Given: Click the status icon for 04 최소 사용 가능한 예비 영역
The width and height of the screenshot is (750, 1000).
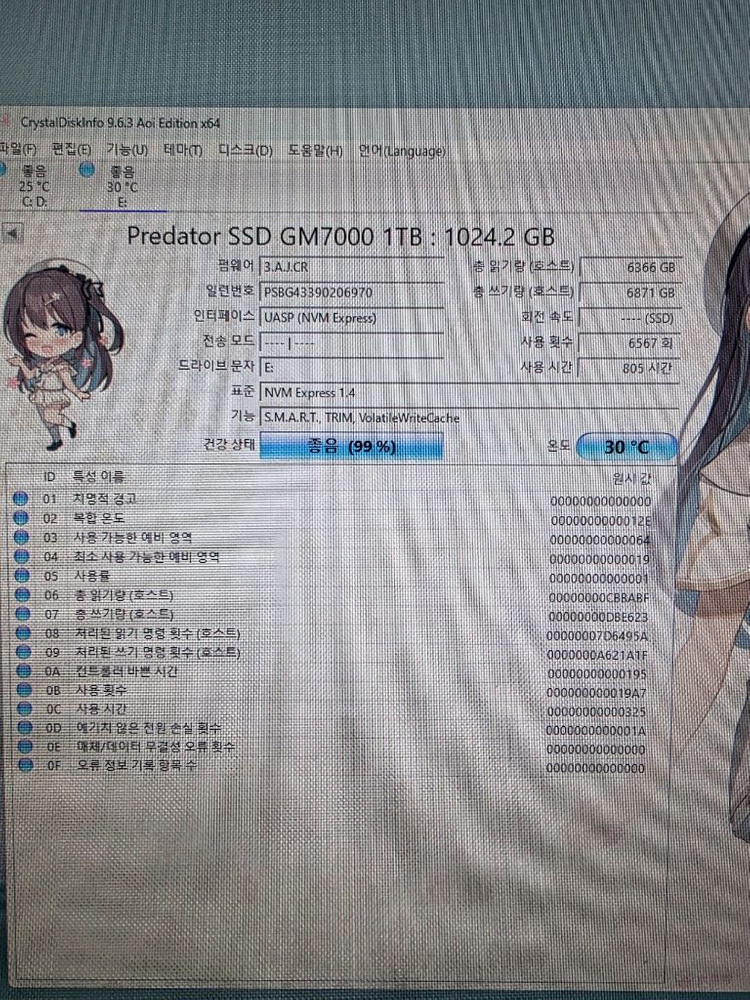Looking at the screenshot, I should coord(22,557).
